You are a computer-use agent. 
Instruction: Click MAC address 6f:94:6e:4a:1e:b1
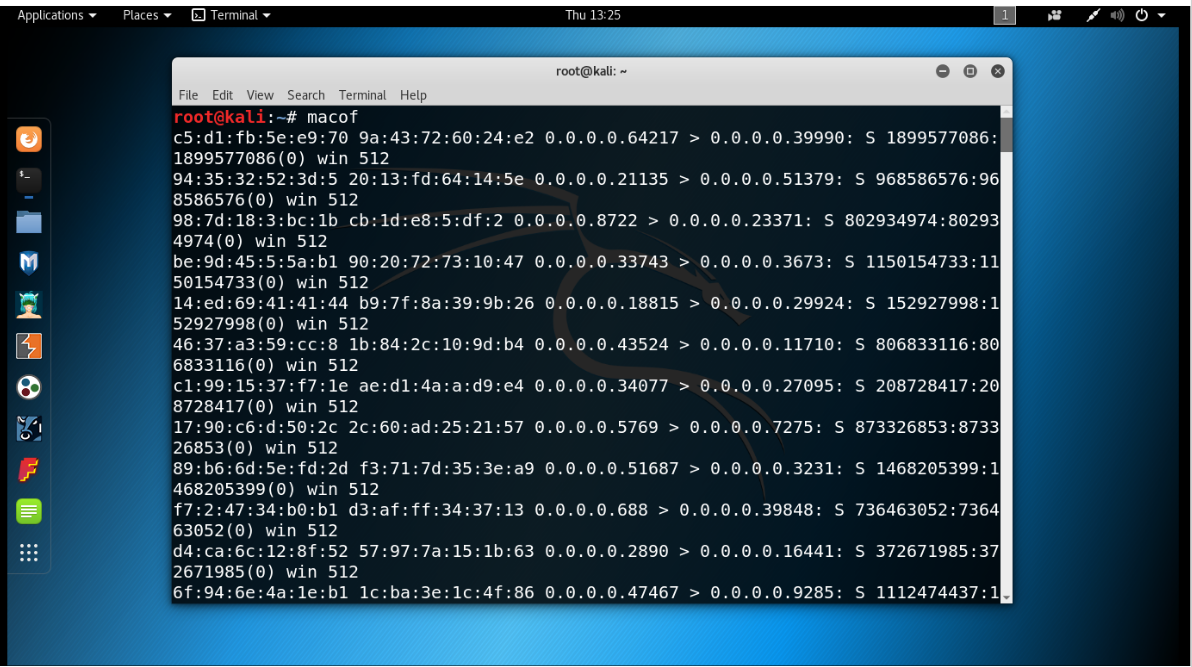[261, 592]
